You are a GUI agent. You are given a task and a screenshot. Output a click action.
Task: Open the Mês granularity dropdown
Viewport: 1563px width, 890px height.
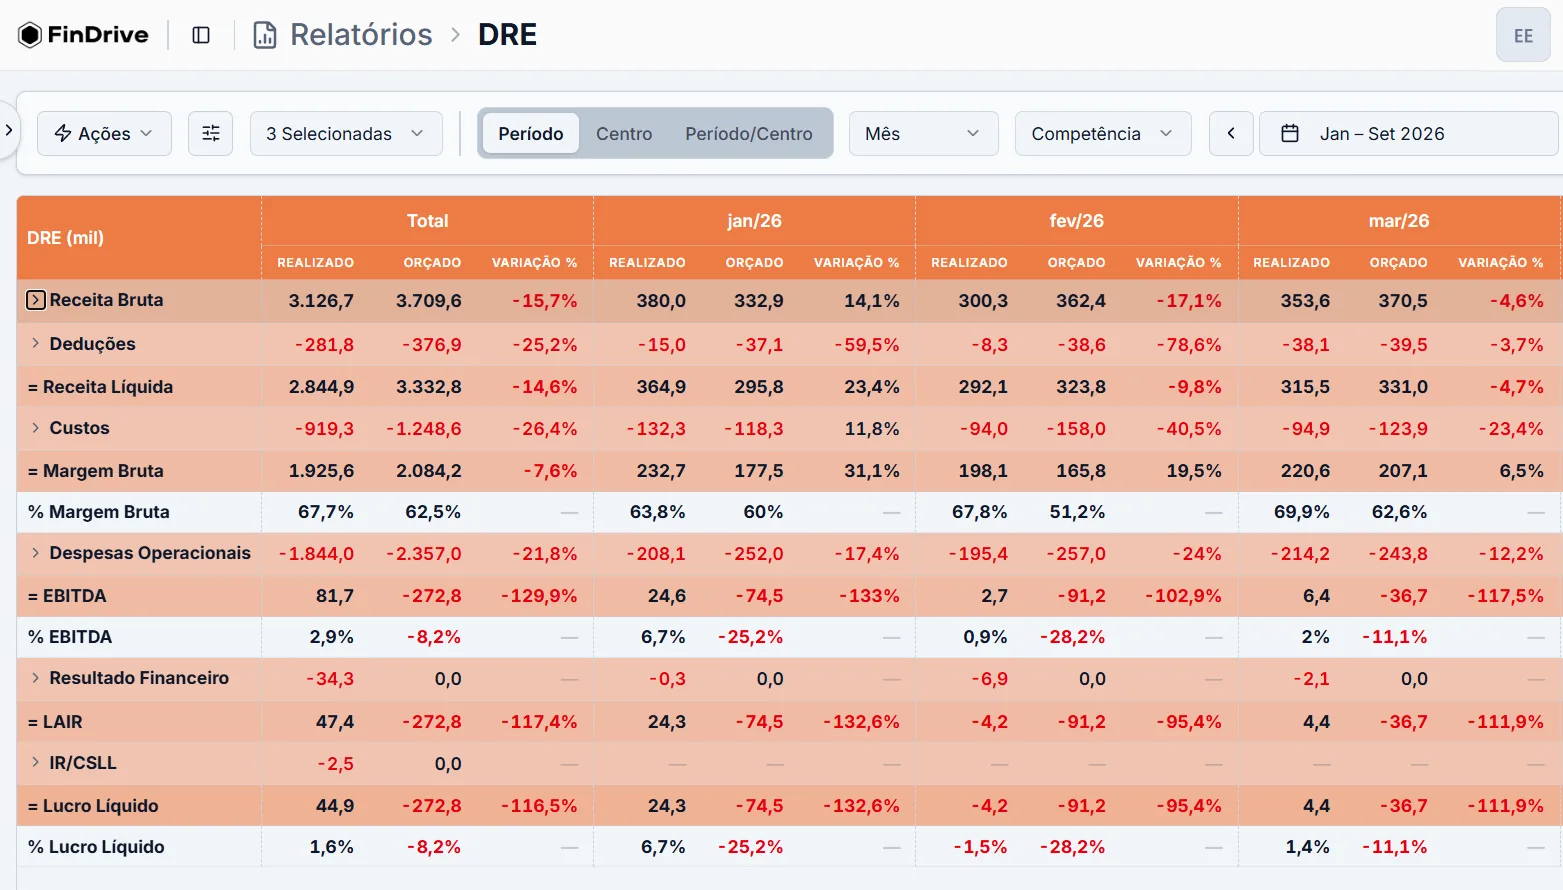923,133
